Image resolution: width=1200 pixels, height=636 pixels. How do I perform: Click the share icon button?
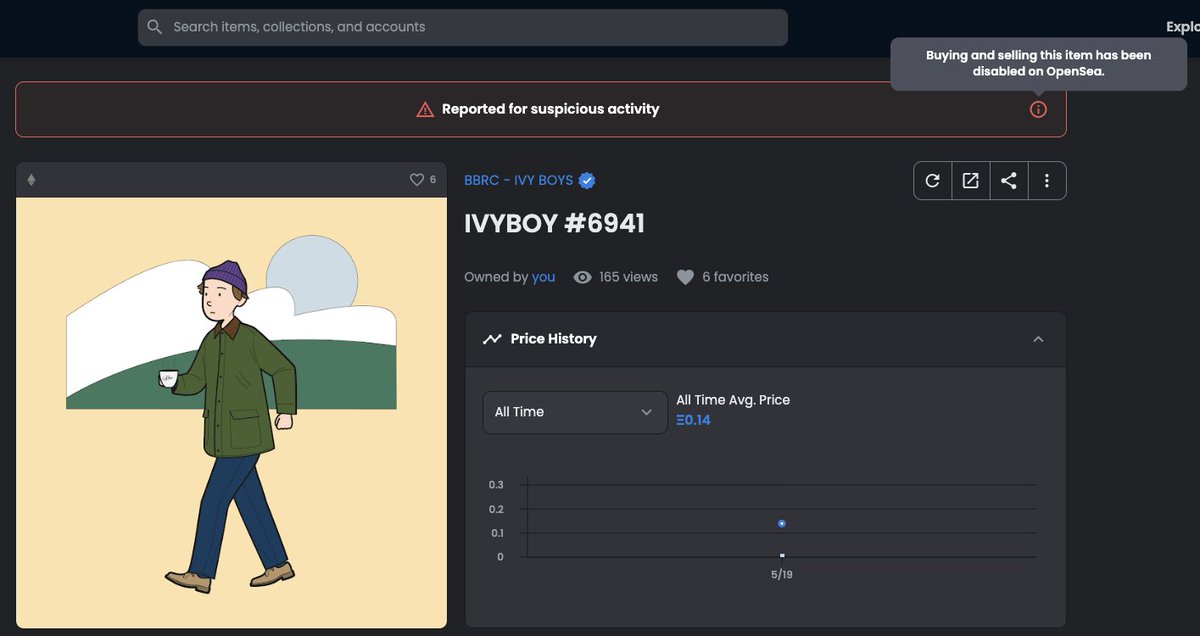tap(1008, 181)
